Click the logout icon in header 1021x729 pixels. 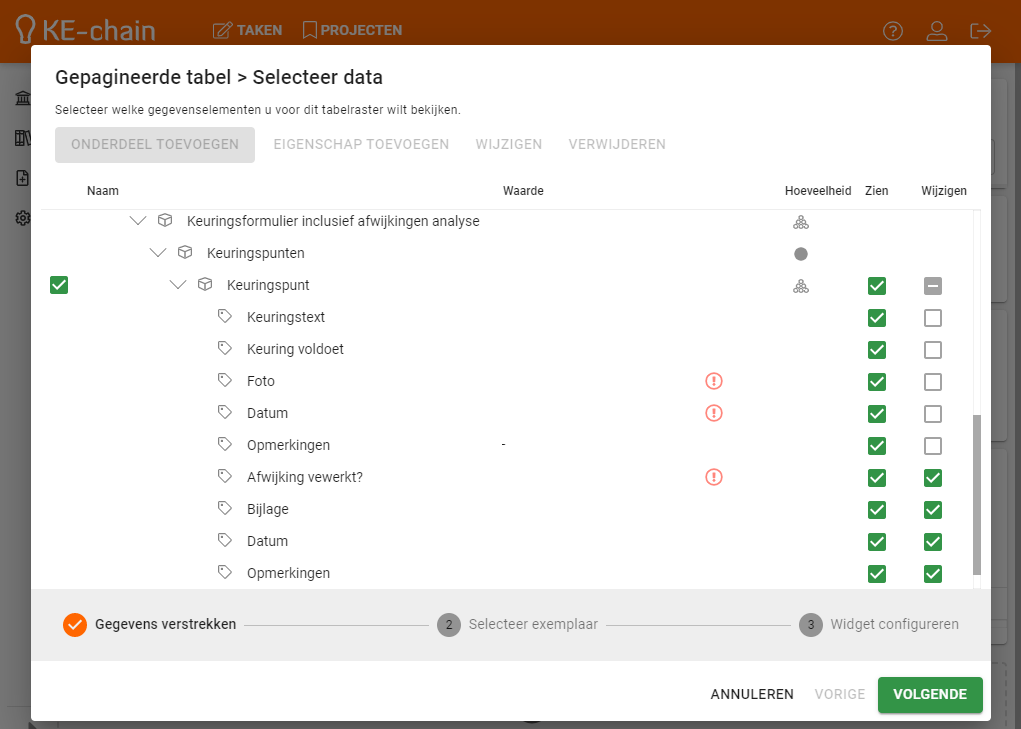(980, 31)
